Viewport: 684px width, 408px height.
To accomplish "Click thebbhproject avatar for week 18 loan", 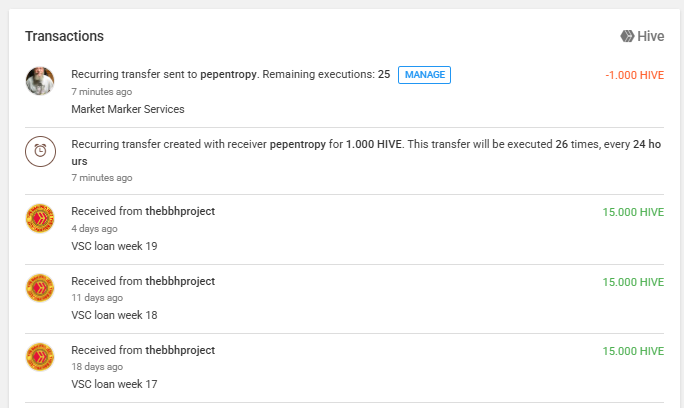I will pos(40,289).
